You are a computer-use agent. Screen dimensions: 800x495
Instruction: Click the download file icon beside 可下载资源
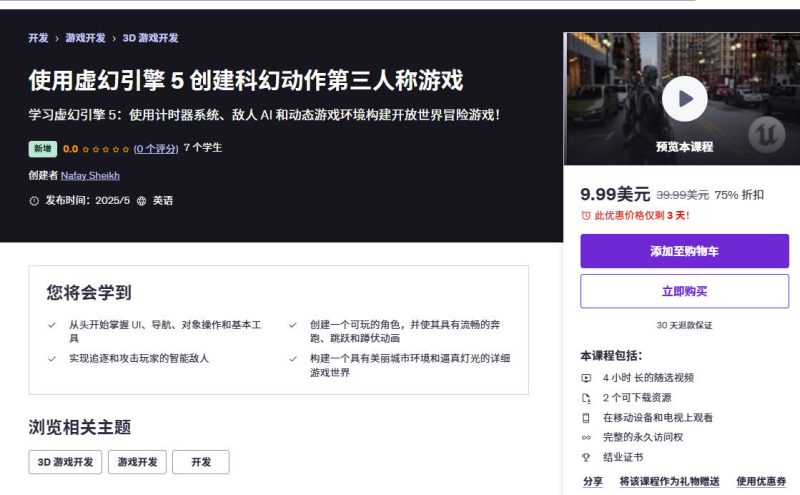[x=586, y=398]
